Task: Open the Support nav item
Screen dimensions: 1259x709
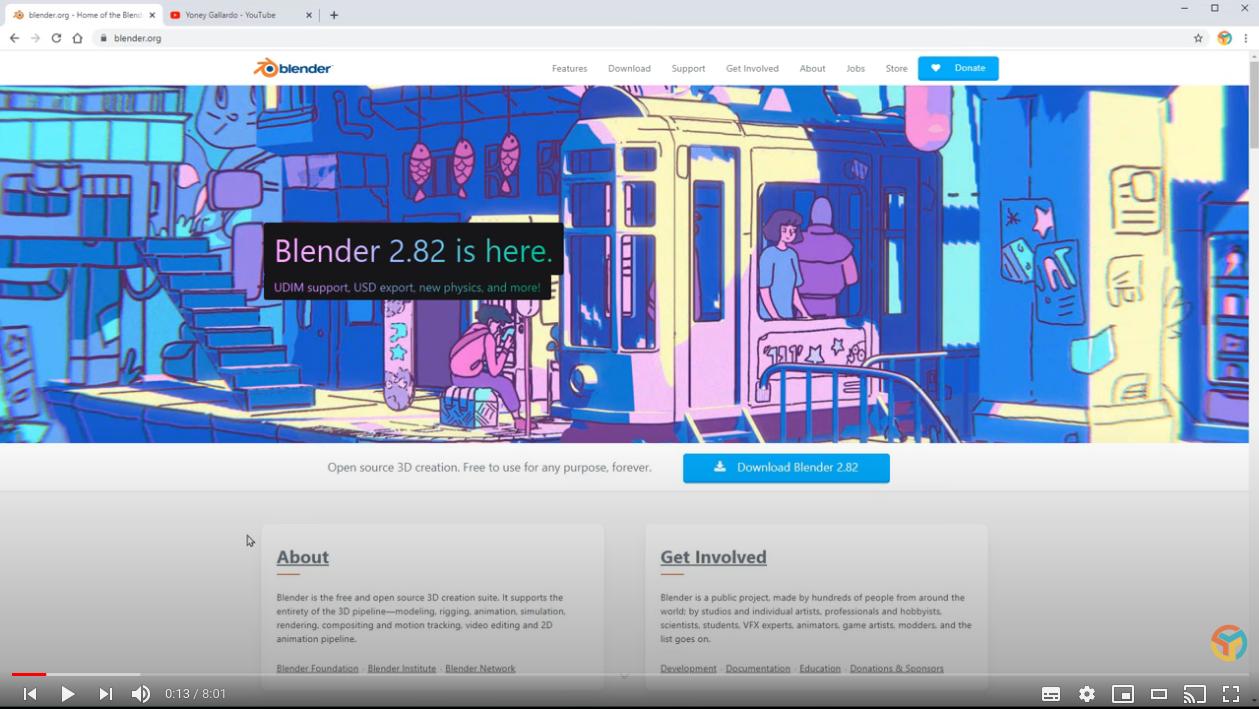Action: 688,68
